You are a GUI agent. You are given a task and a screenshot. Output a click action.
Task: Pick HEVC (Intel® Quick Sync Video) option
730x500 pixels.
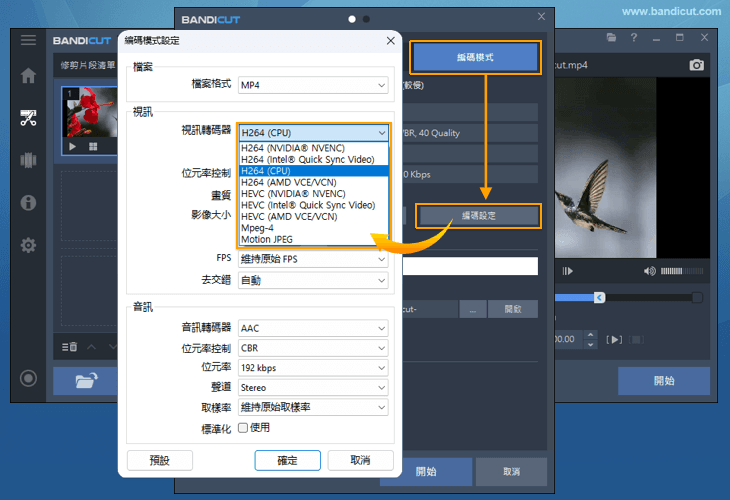tap(314, 205)
